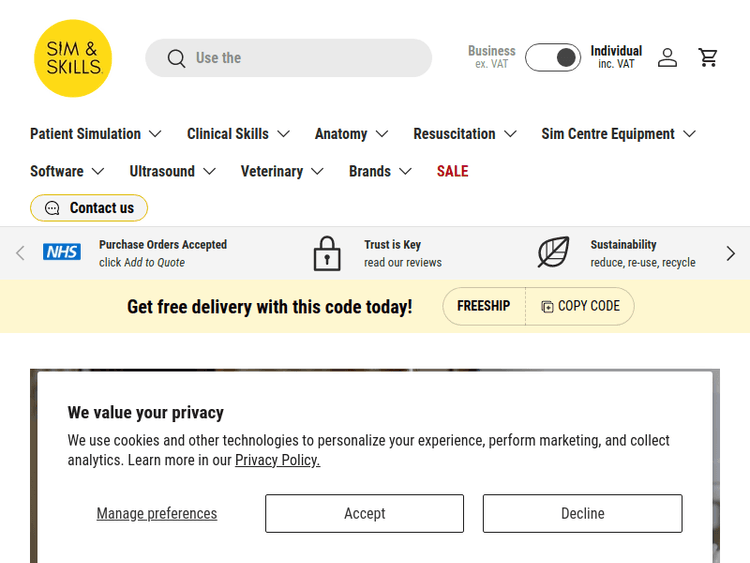
Task: Click into the search input field
Action: (x=300, y=58)
